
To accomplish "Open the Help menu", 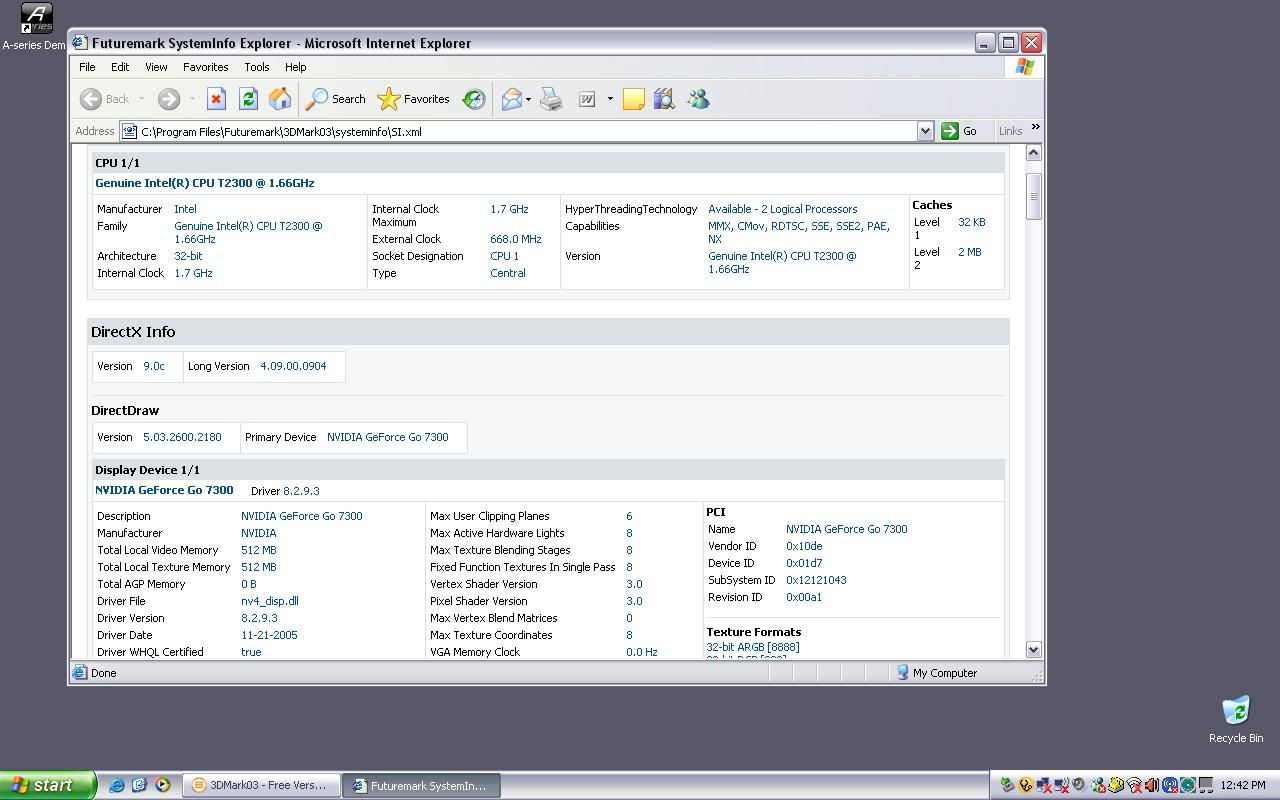I will (x=295, y=67).
